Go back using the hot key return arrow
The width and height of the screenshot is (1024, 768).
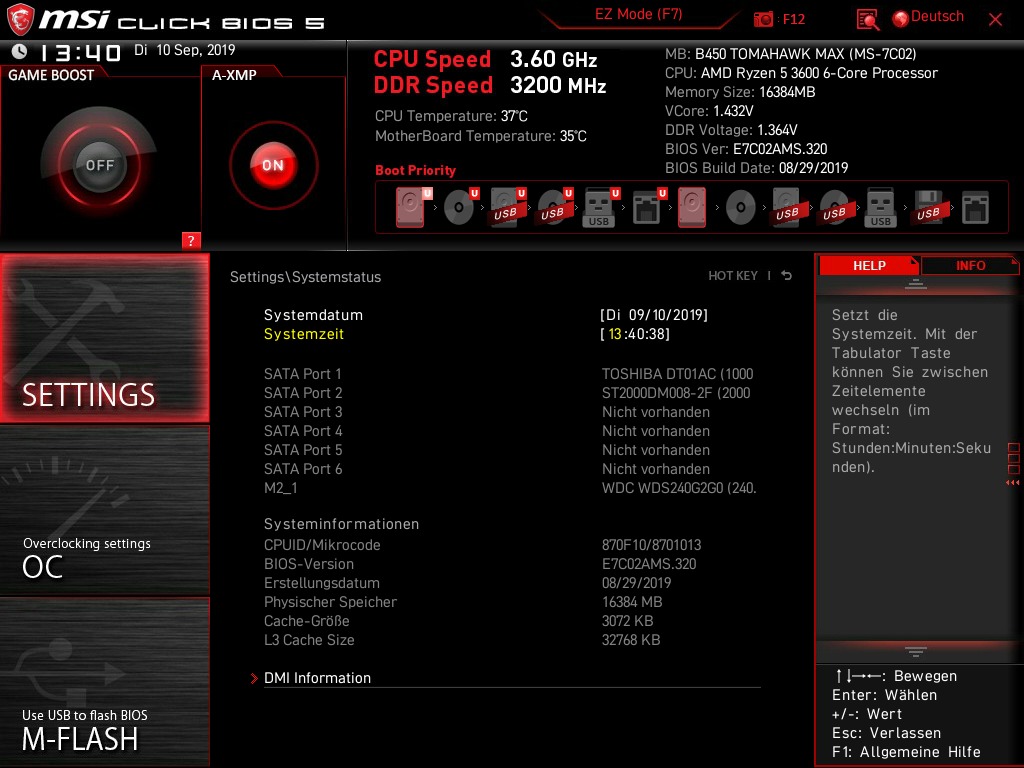pyautogui.click(x=787, y=276)
